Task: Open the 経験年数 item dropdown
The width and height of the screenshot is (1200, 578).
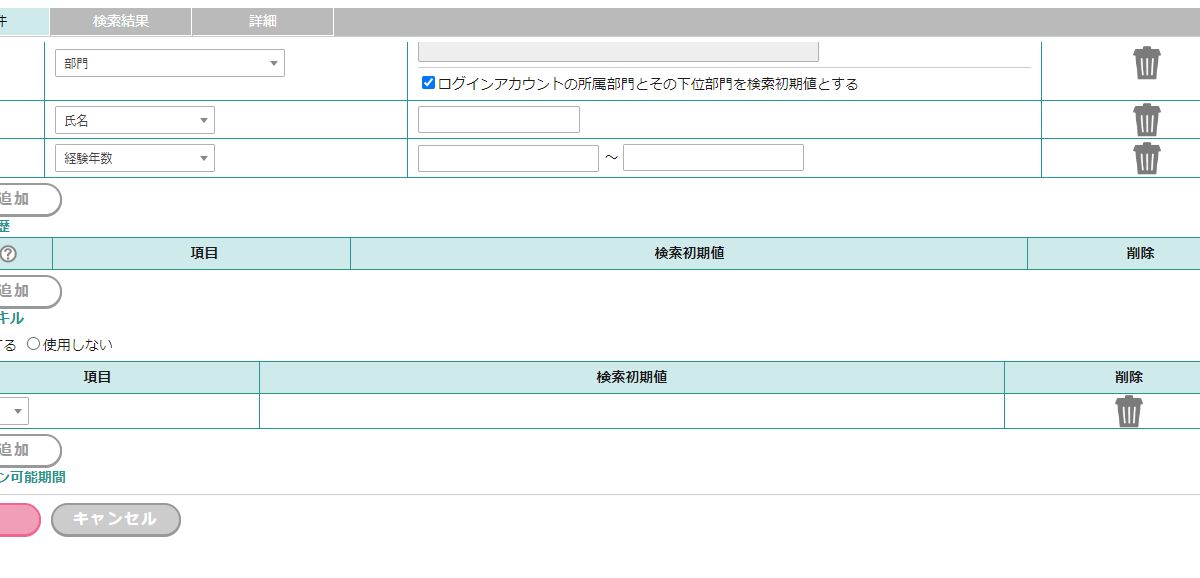Action: 134,158
